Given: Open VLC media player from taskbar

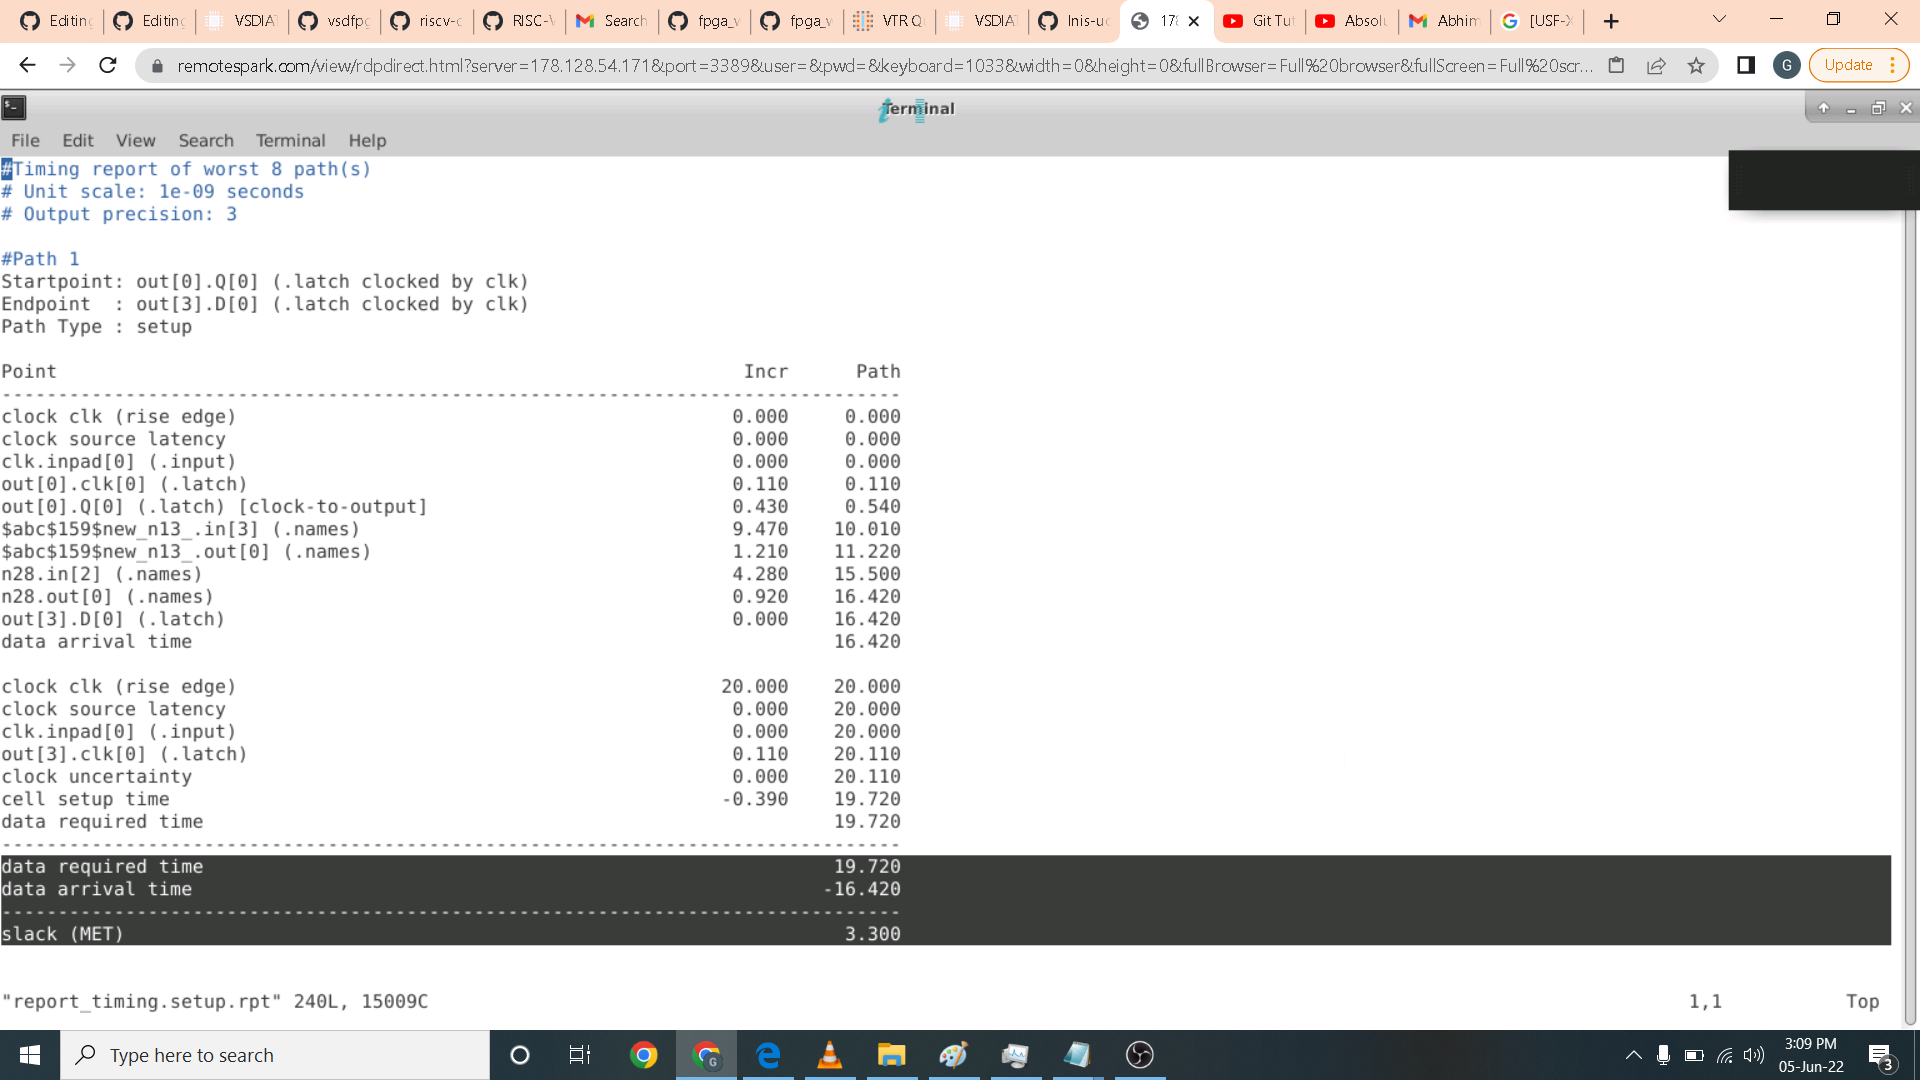Looking at the screenshot, I should (x=829, y=1055).
